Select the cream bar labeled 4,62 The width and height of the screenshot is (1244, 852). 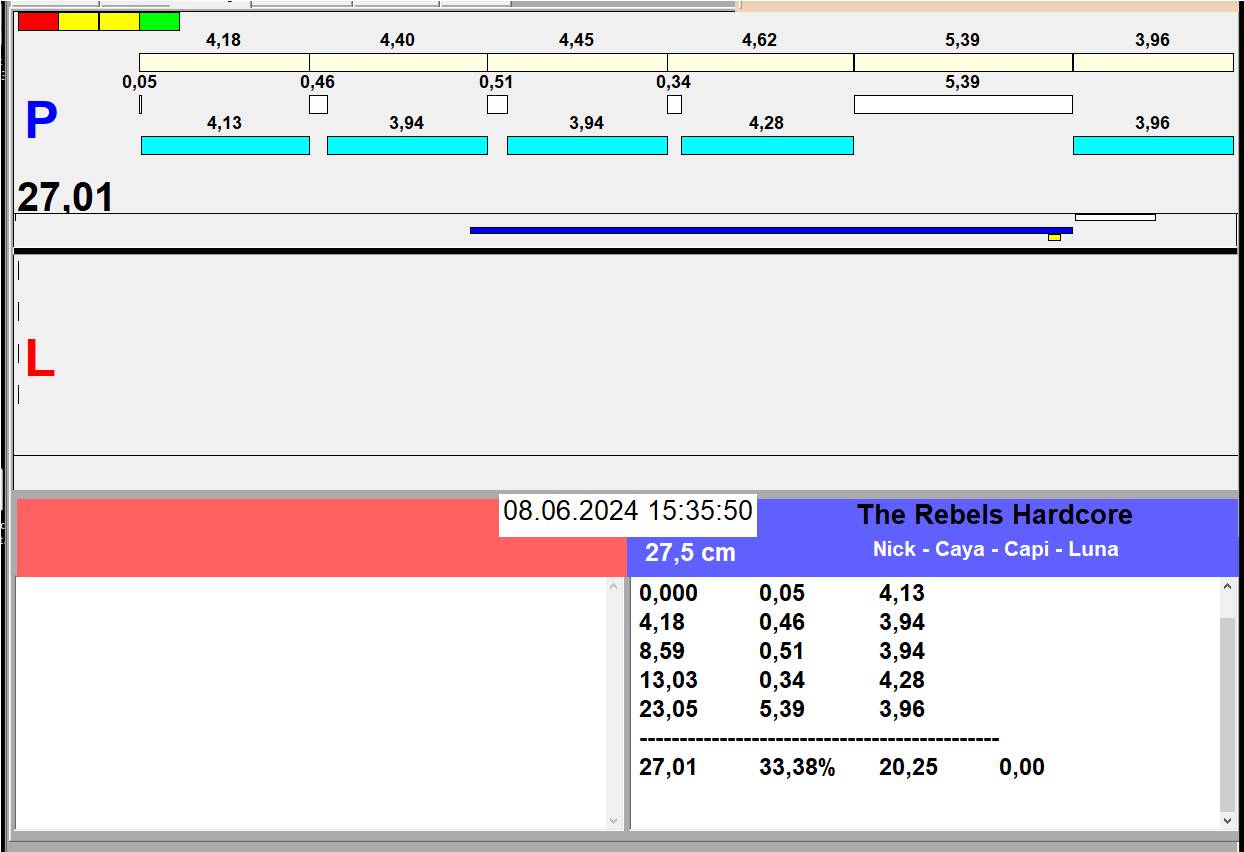click(x=760, y=62)
